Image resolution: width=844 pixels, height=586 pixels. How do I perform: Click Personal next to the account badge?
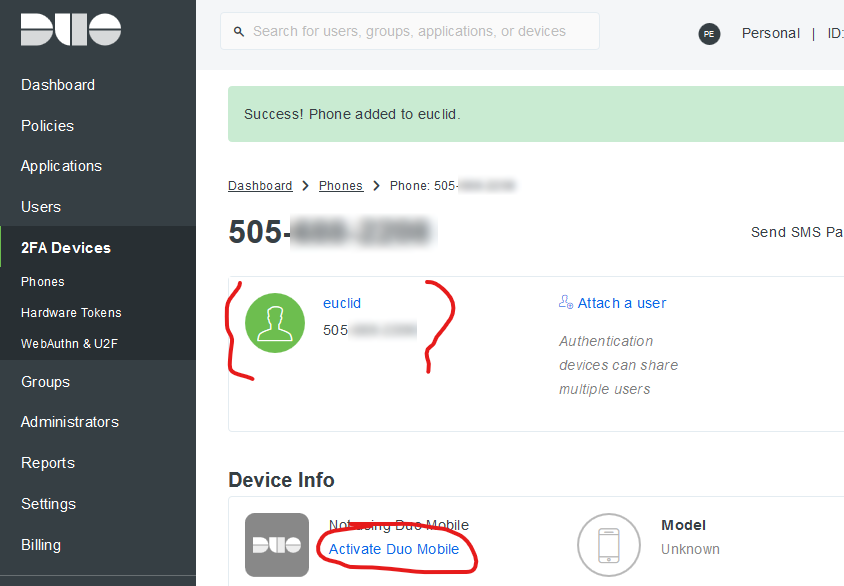tap(770, 33)
